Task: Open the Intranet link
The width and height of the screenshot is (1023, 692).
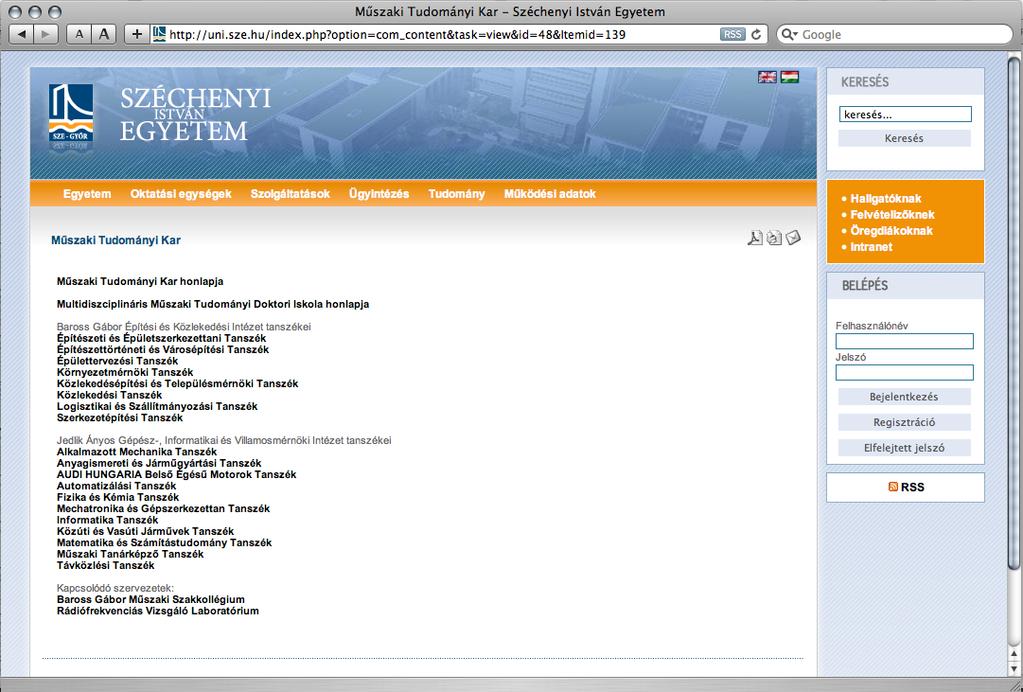Action: [x=871, y=247]
